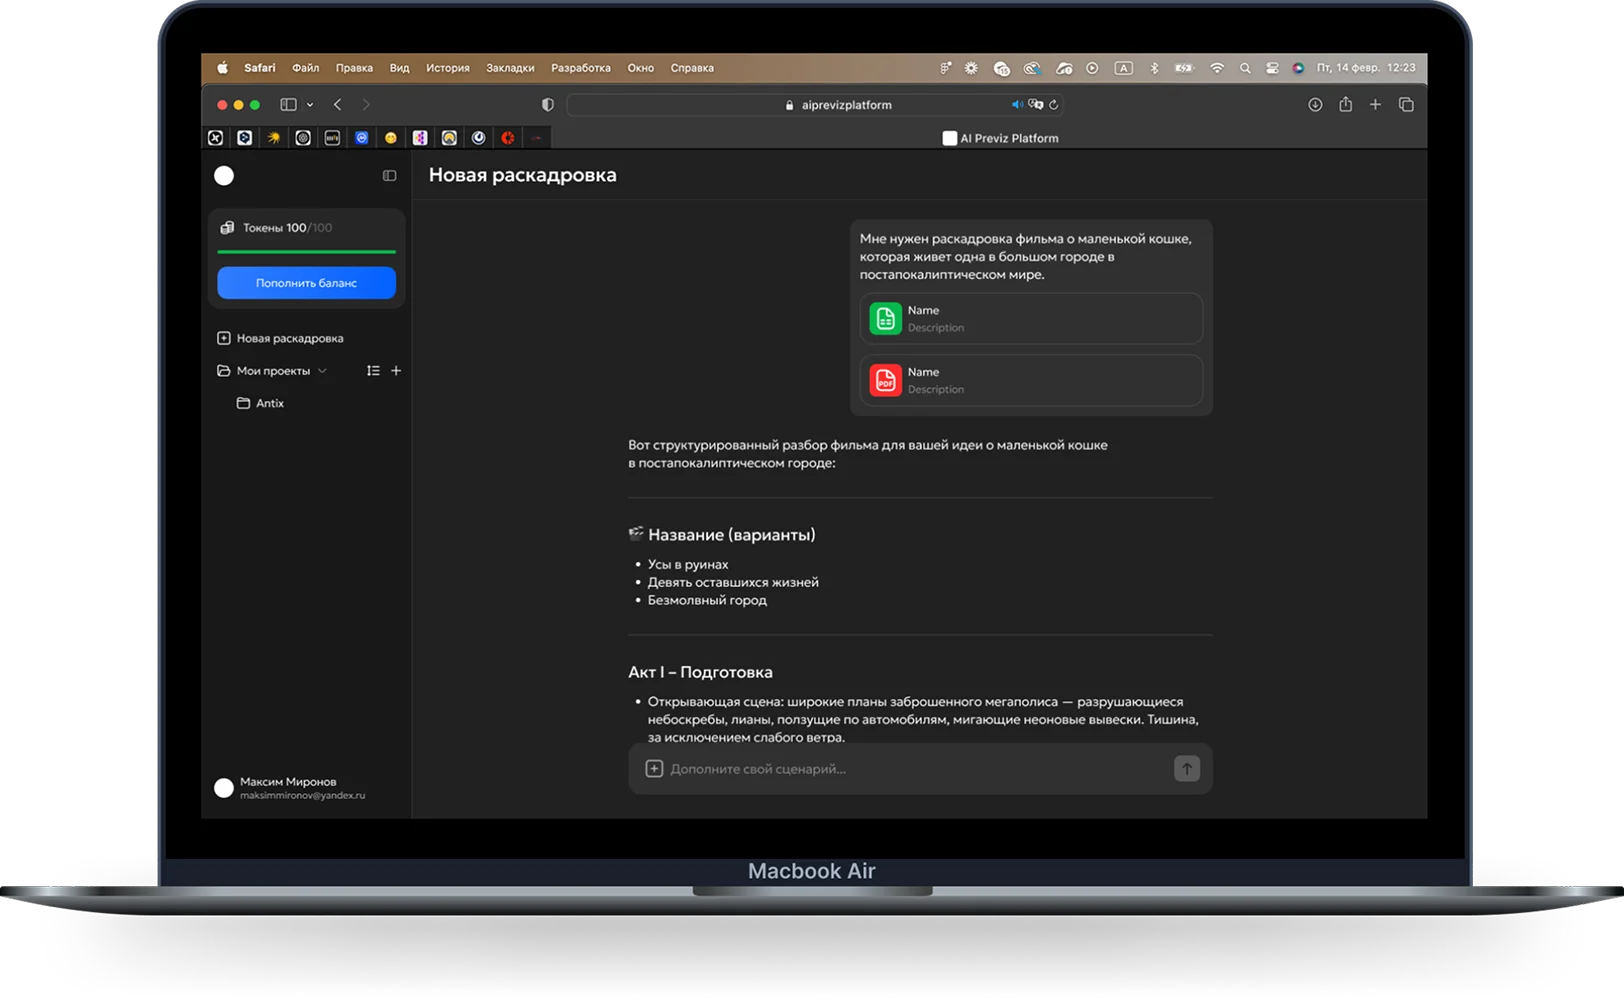Open Окно menu
The height and width of the screenshot is (1004, 1624).
coord(640,68)
